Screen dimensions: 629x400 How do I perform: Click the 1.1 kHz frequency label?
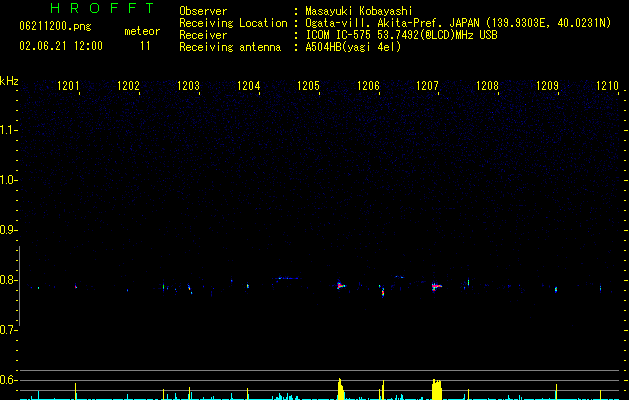[x=8, y=130]
